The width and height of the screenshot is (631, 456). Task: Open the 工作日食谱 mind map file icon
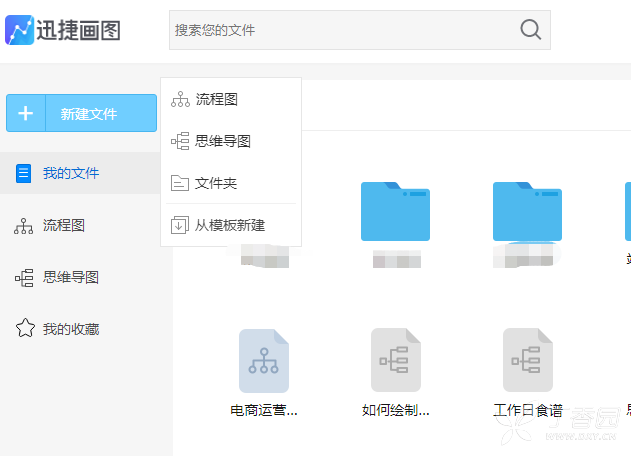coord(528,360)
